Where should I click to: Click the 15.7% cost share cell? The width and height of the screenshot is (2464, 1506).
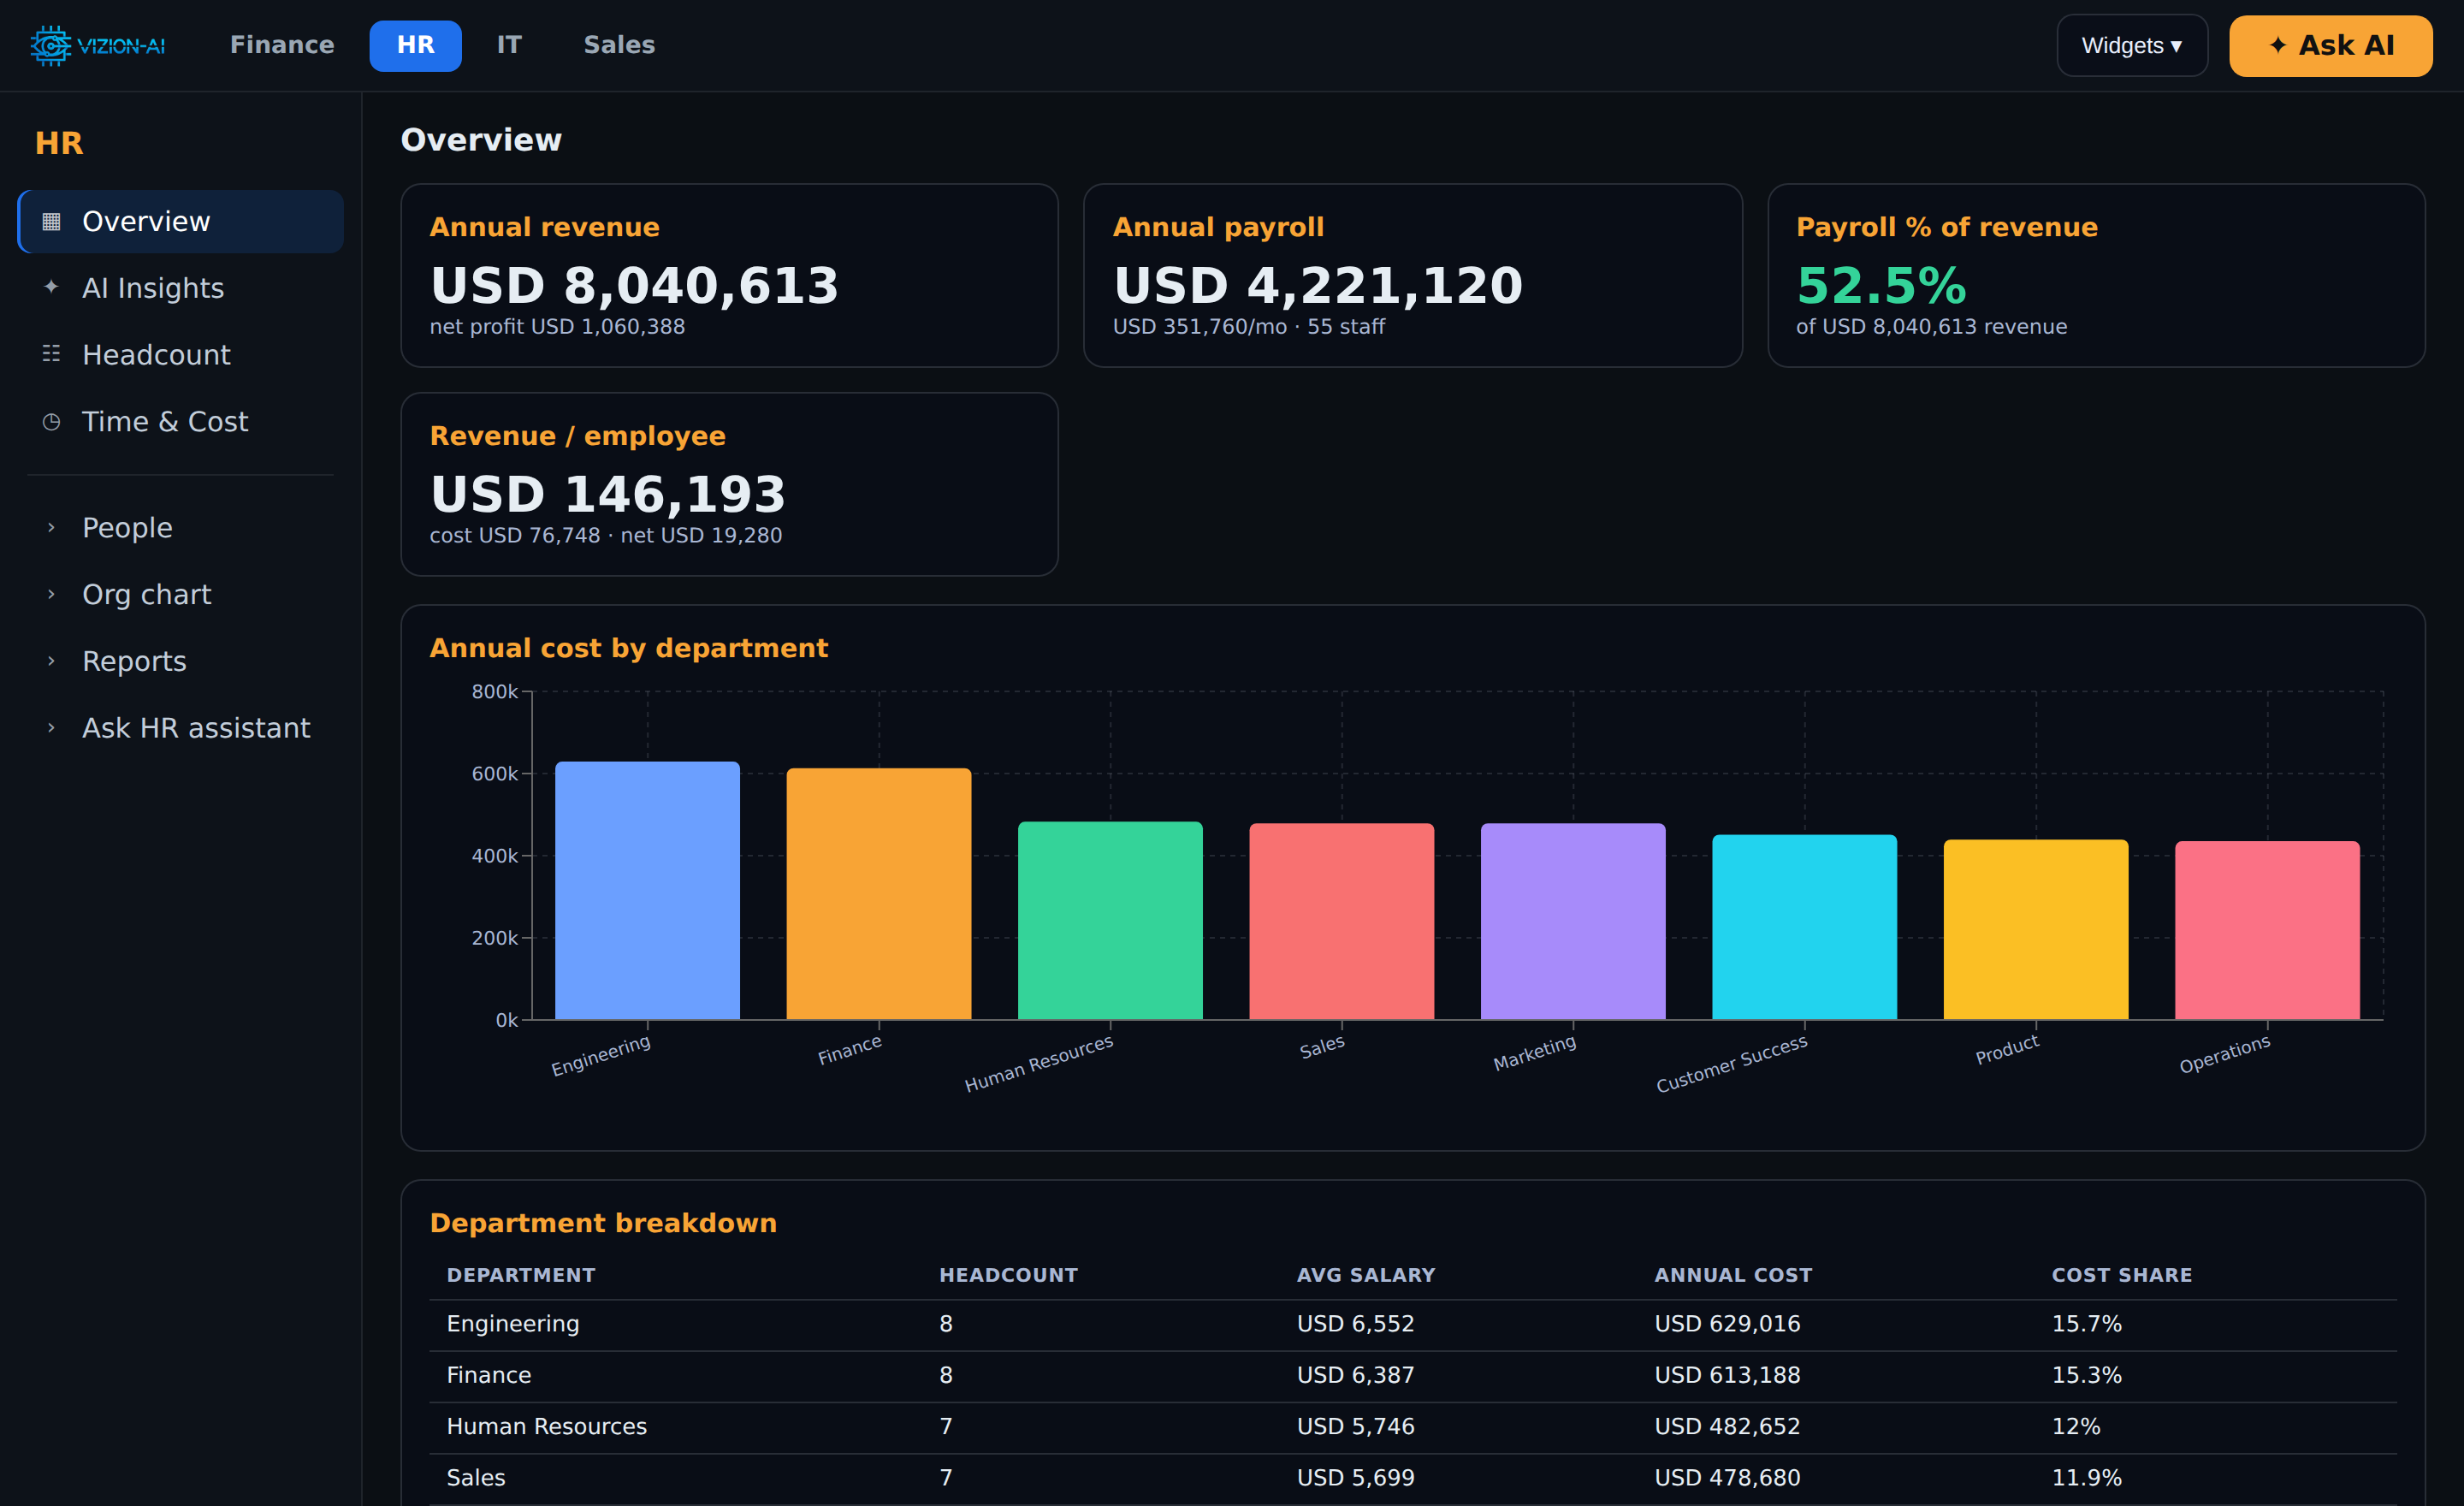tap(2086, 1324)
